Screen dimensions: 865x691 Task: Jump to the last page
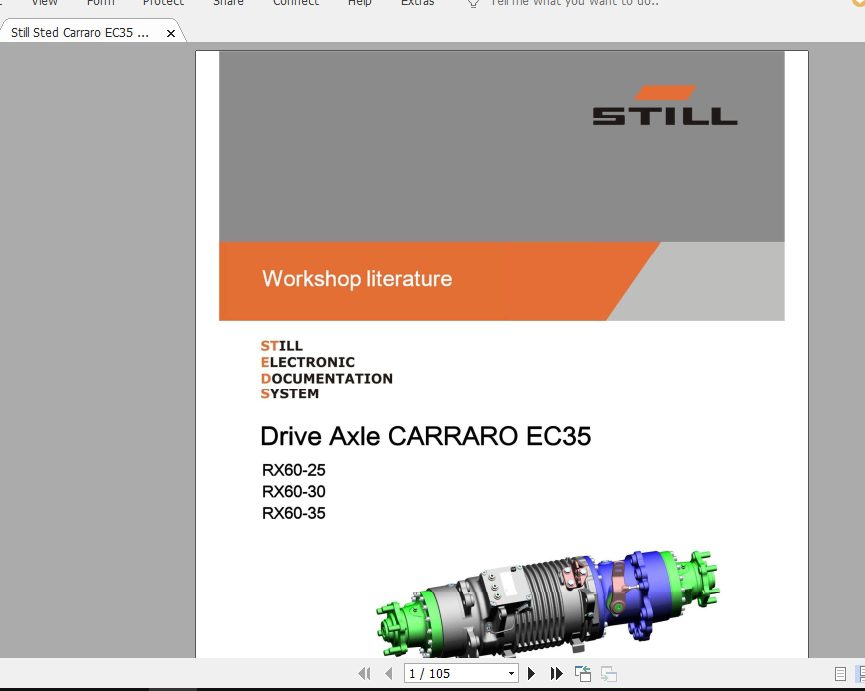coord(557,673)
